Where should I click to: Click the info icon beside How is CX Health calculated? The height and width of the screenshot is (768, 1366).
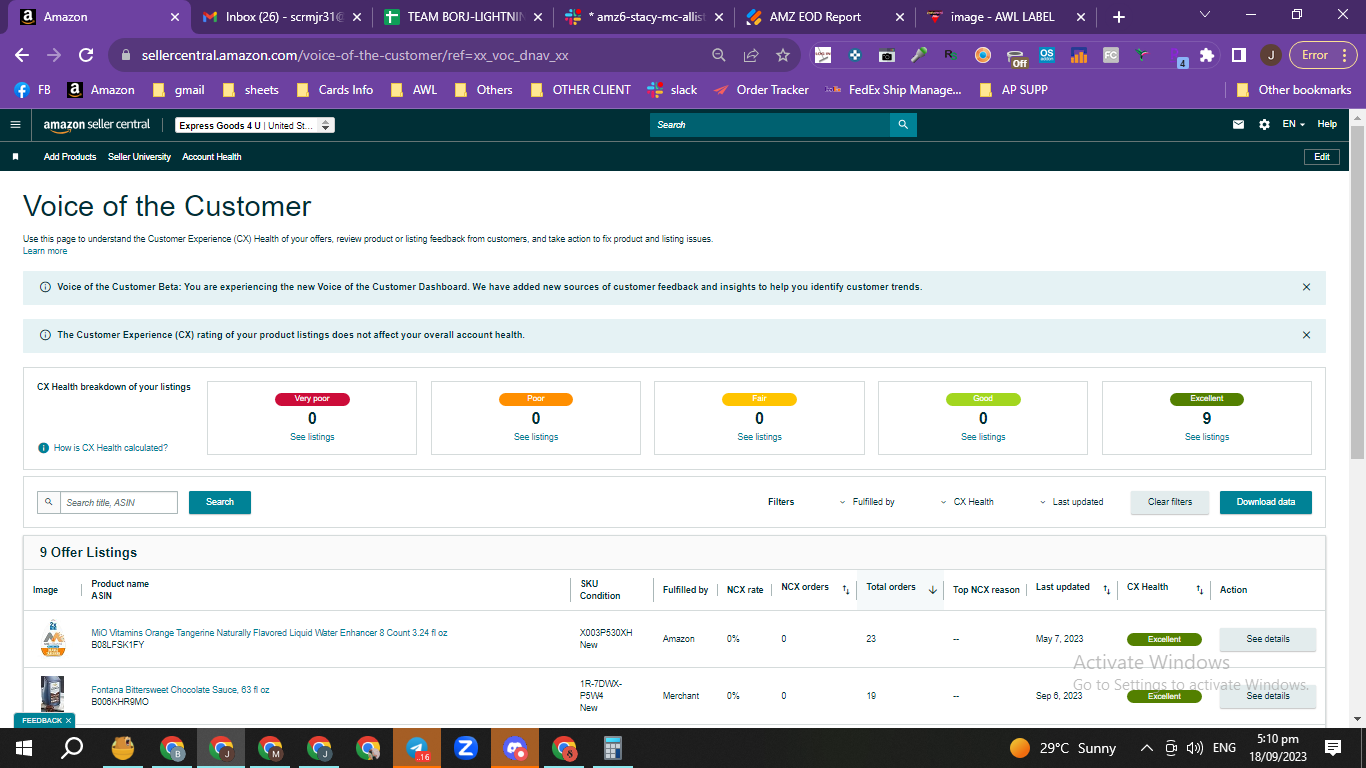pyautogui.click(x=43, y=448)
